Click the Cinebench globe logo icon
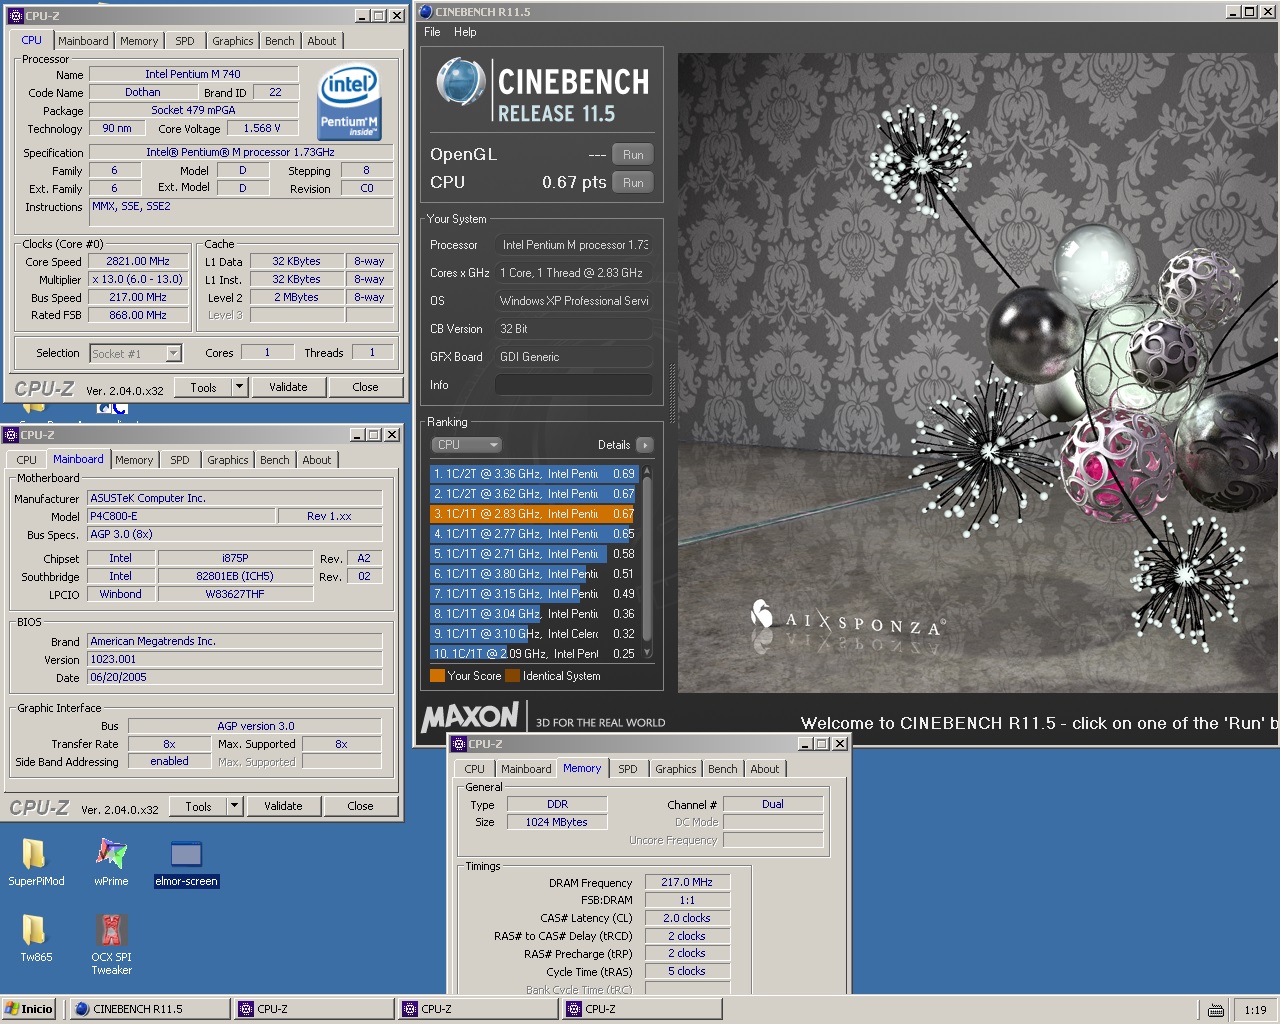This screenshot has height=1024, width=1280. [461, 83]
